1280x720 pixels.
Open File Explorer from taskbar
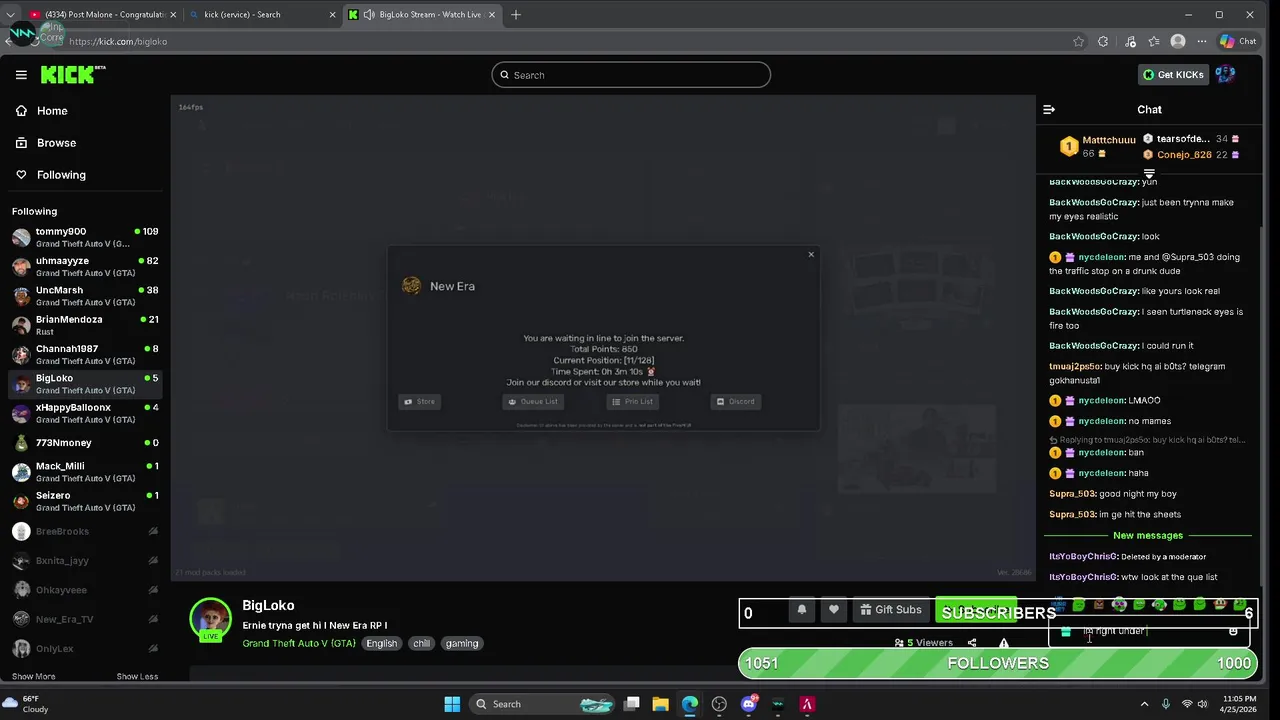(x=661, y=704)
